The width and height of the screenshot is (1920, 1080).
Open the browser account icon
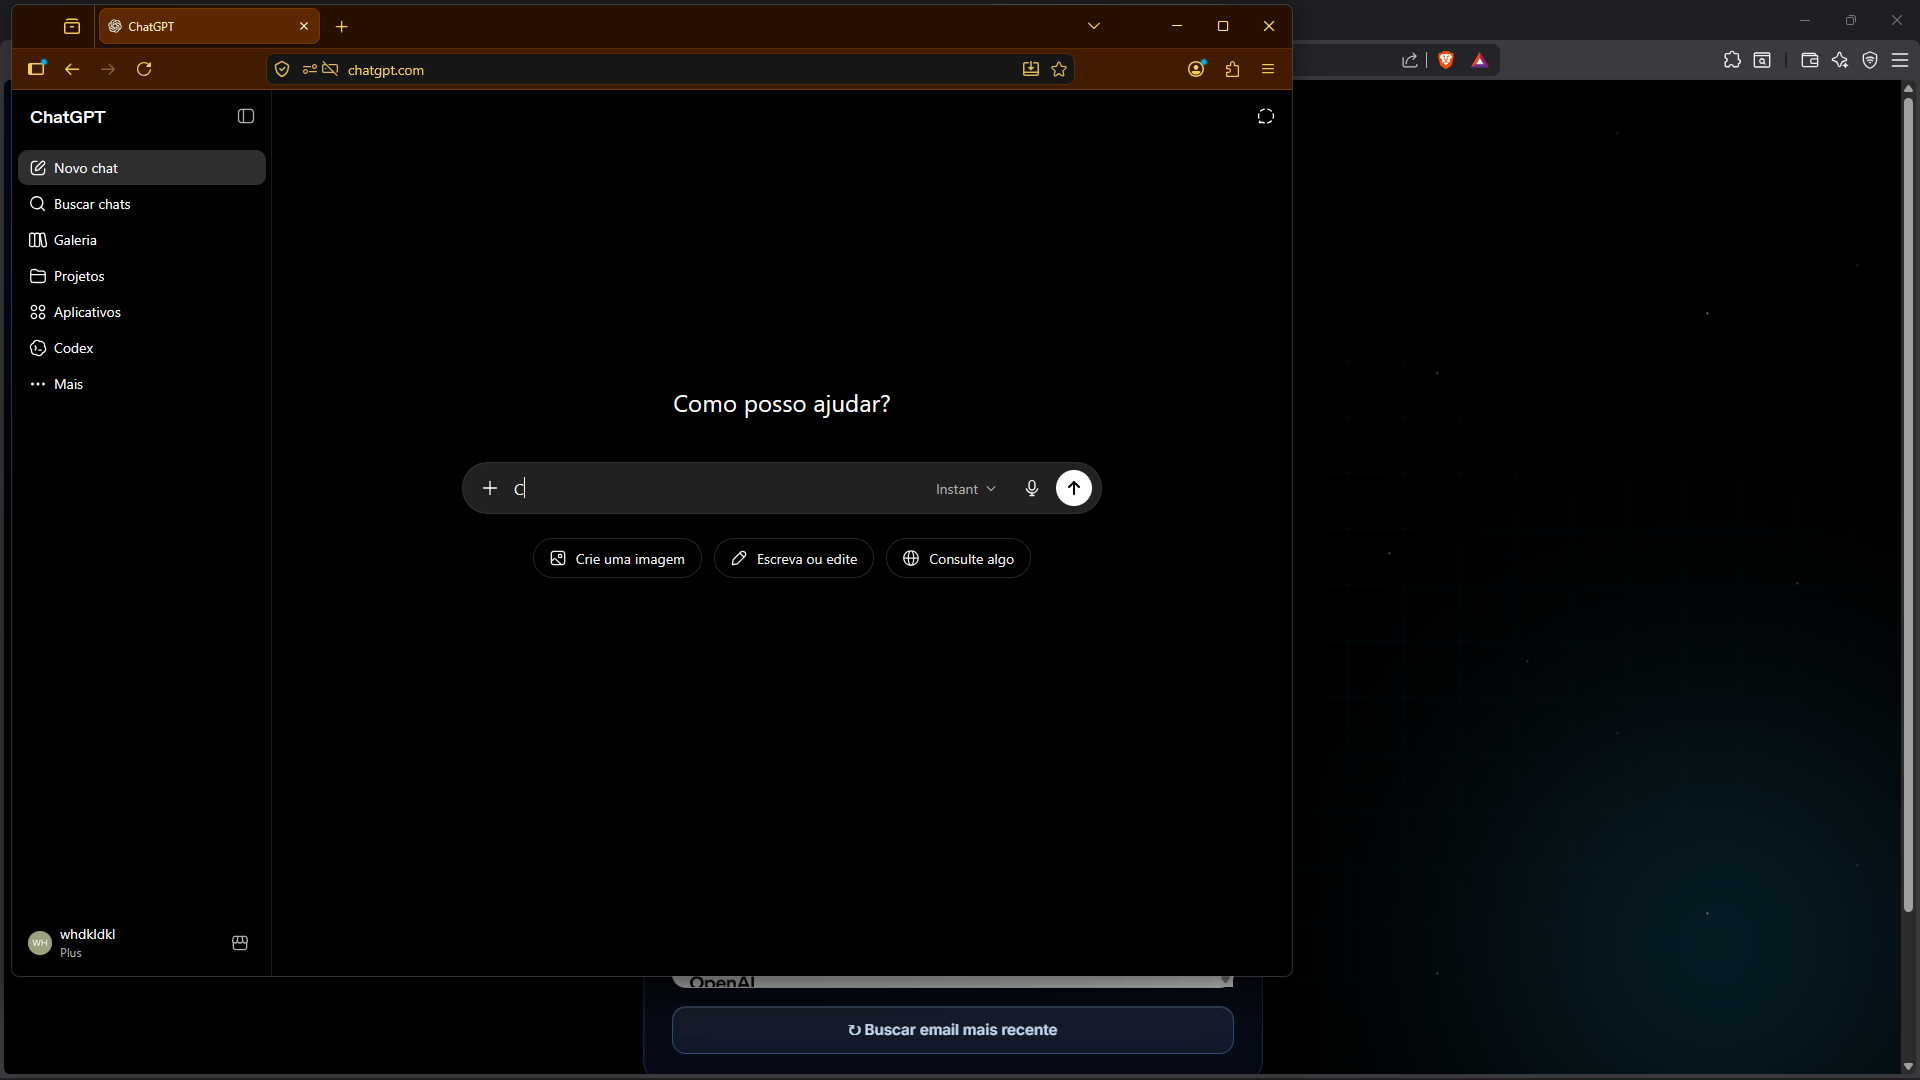click(x=1196, y=69)
